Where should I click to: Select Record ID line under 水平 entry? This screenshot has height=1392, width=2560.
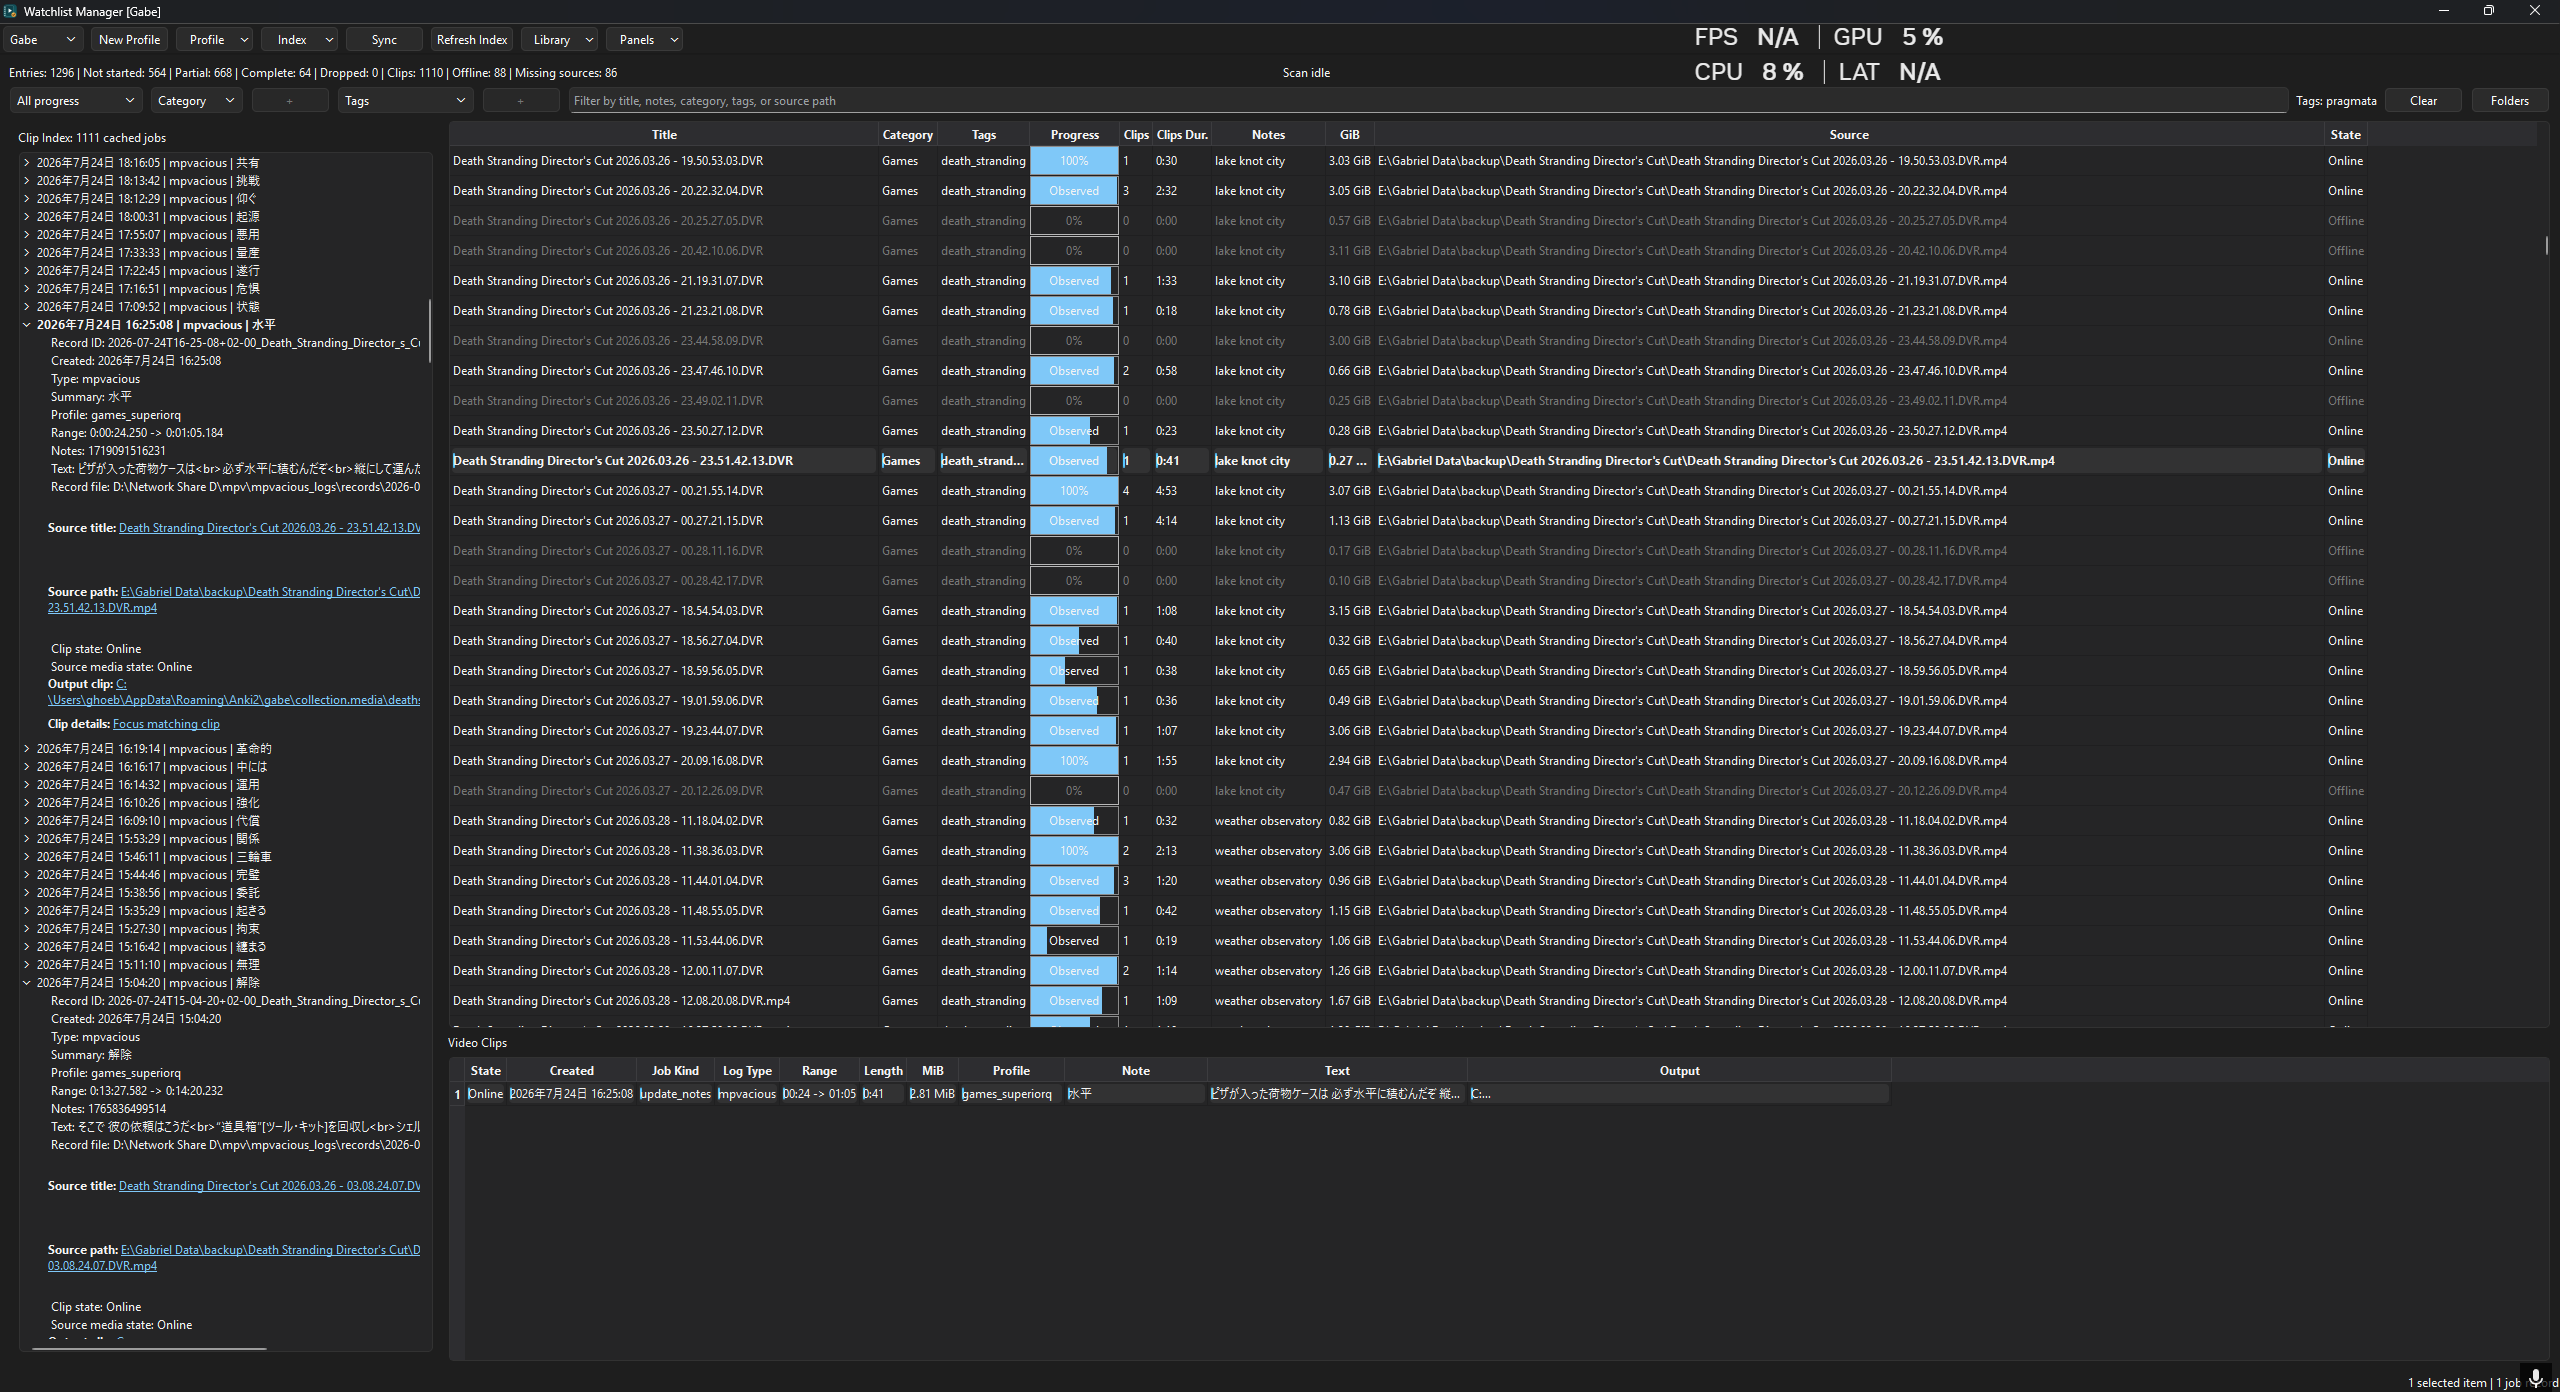pos(235,343)
